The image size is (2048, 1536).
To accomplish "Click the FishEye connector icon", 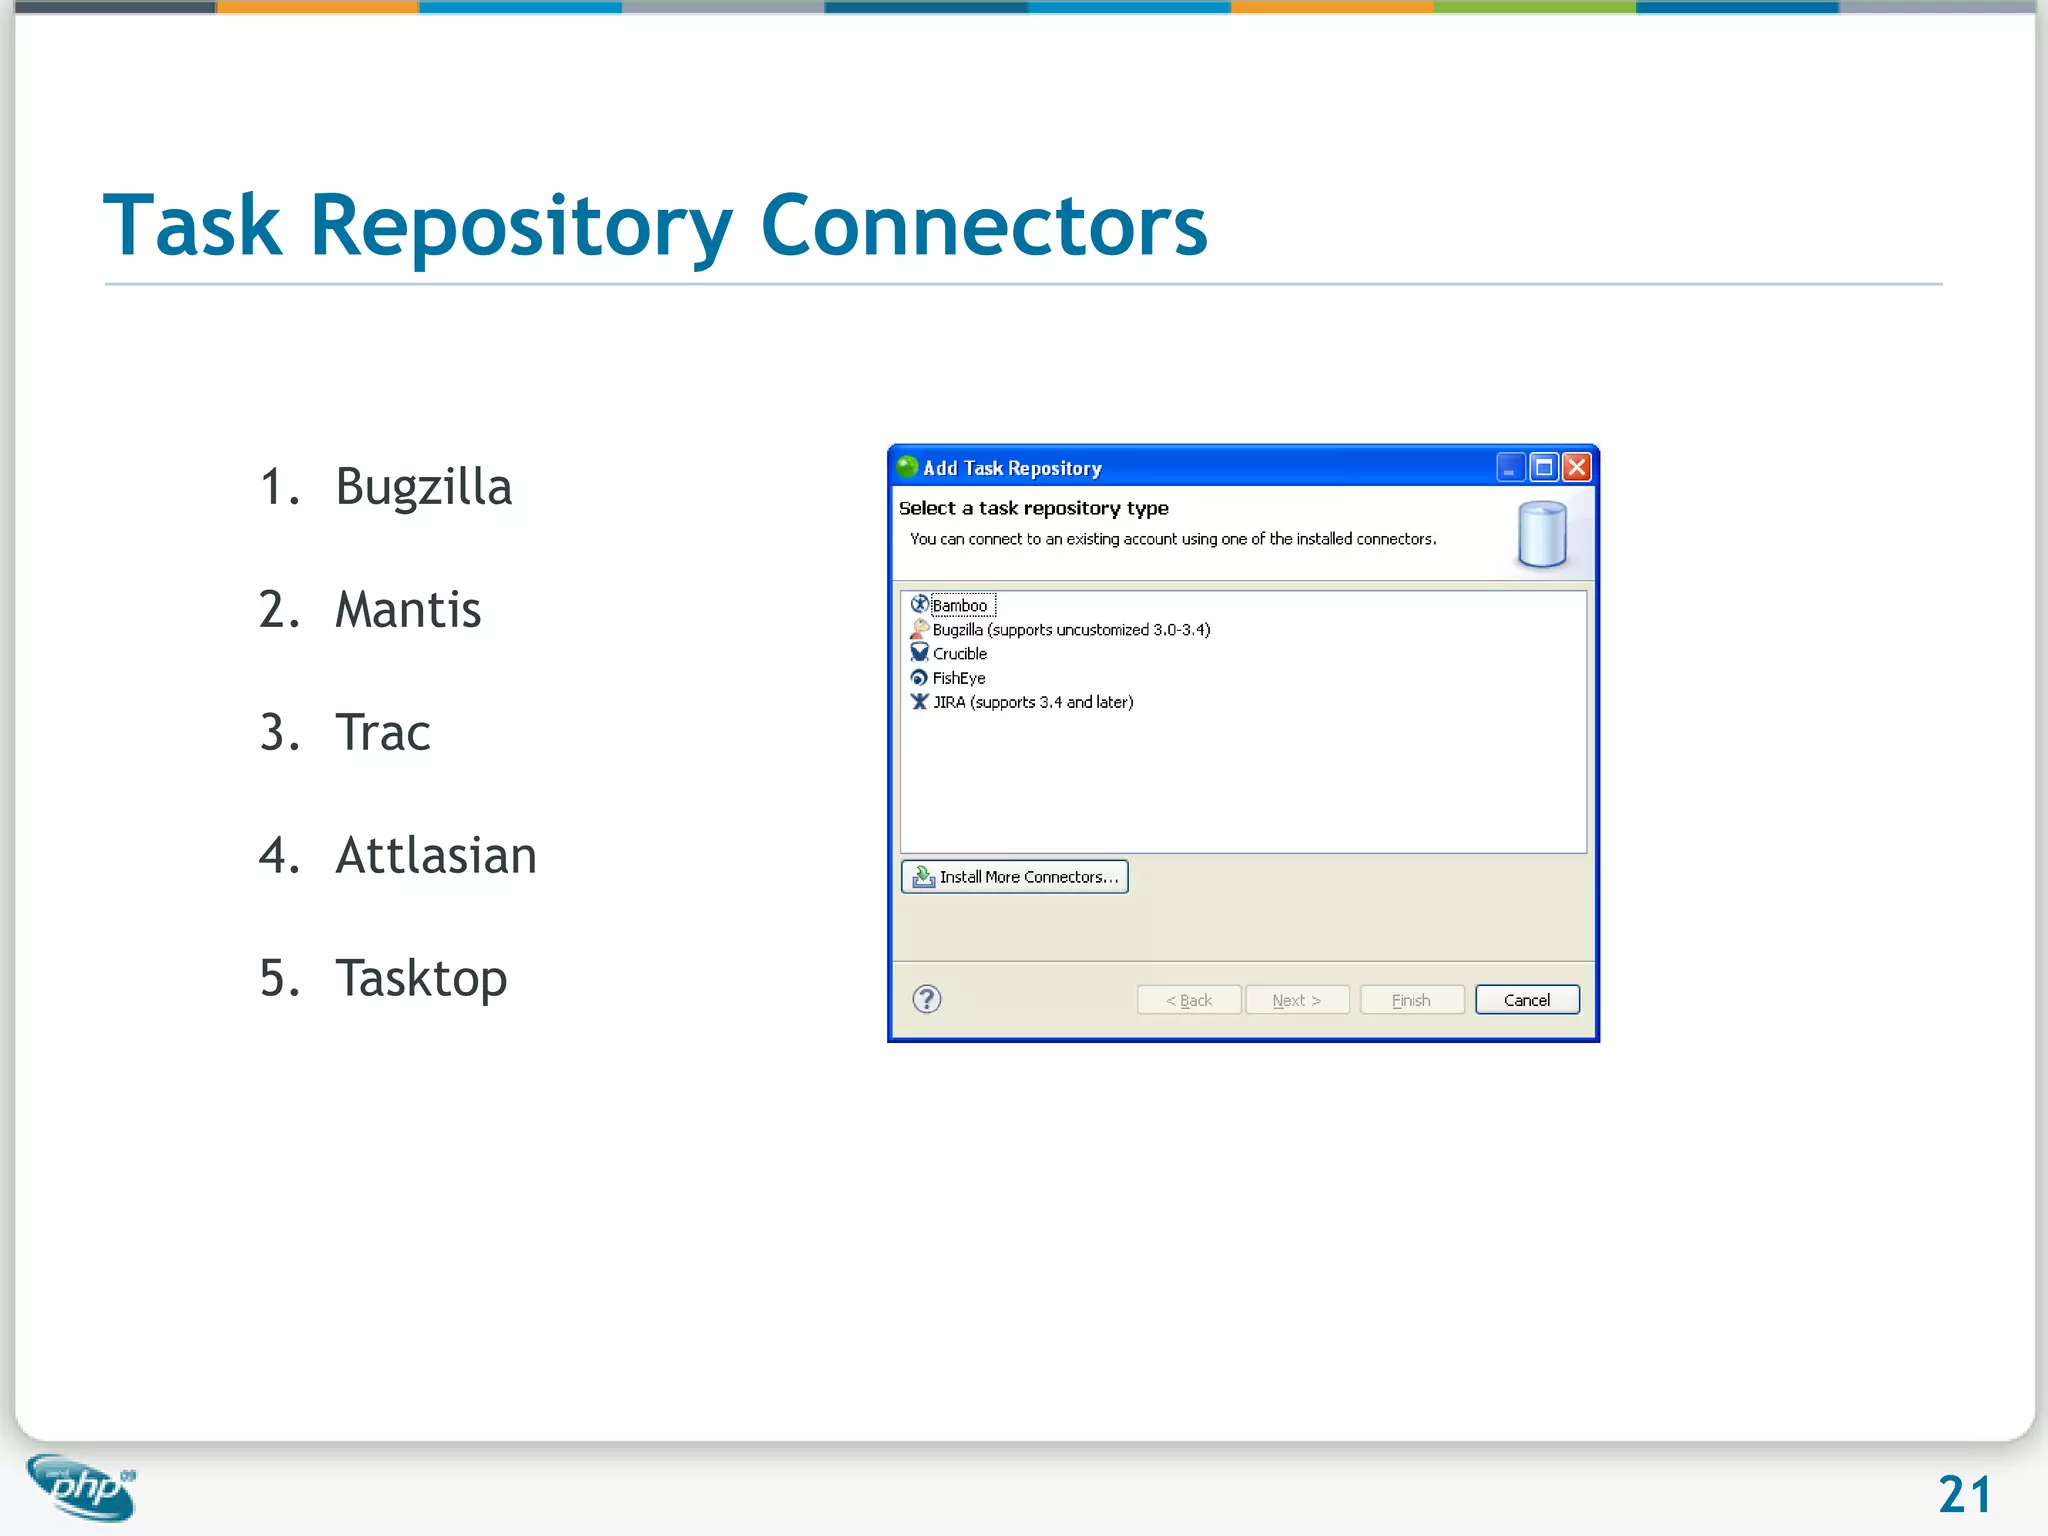I will 919,678.
